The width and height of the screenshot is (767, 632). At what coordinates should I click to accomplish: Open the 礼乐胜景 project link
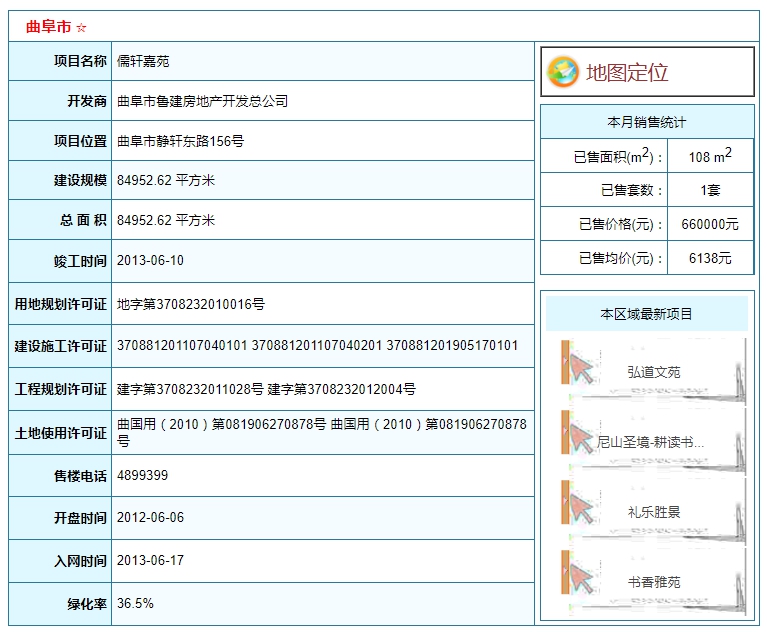click(654, 512)
